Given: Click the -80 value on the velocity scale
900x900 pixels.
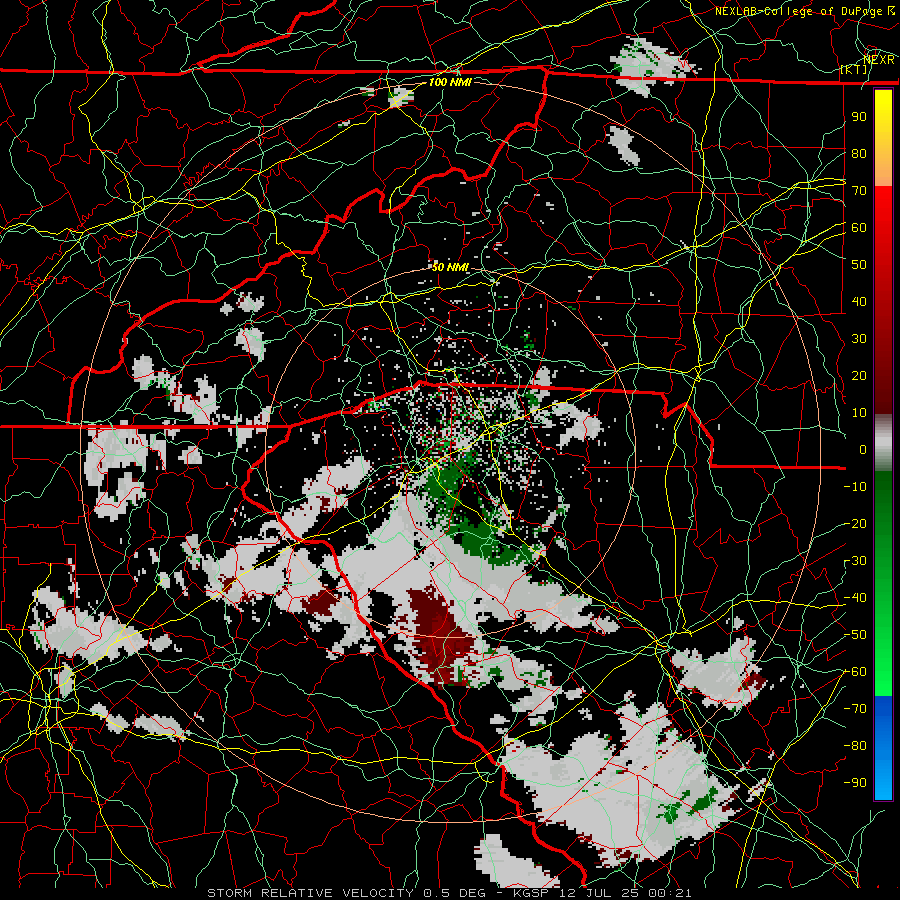Looking at the screenshot, I should pyautogui.click(x=855, y=746).
